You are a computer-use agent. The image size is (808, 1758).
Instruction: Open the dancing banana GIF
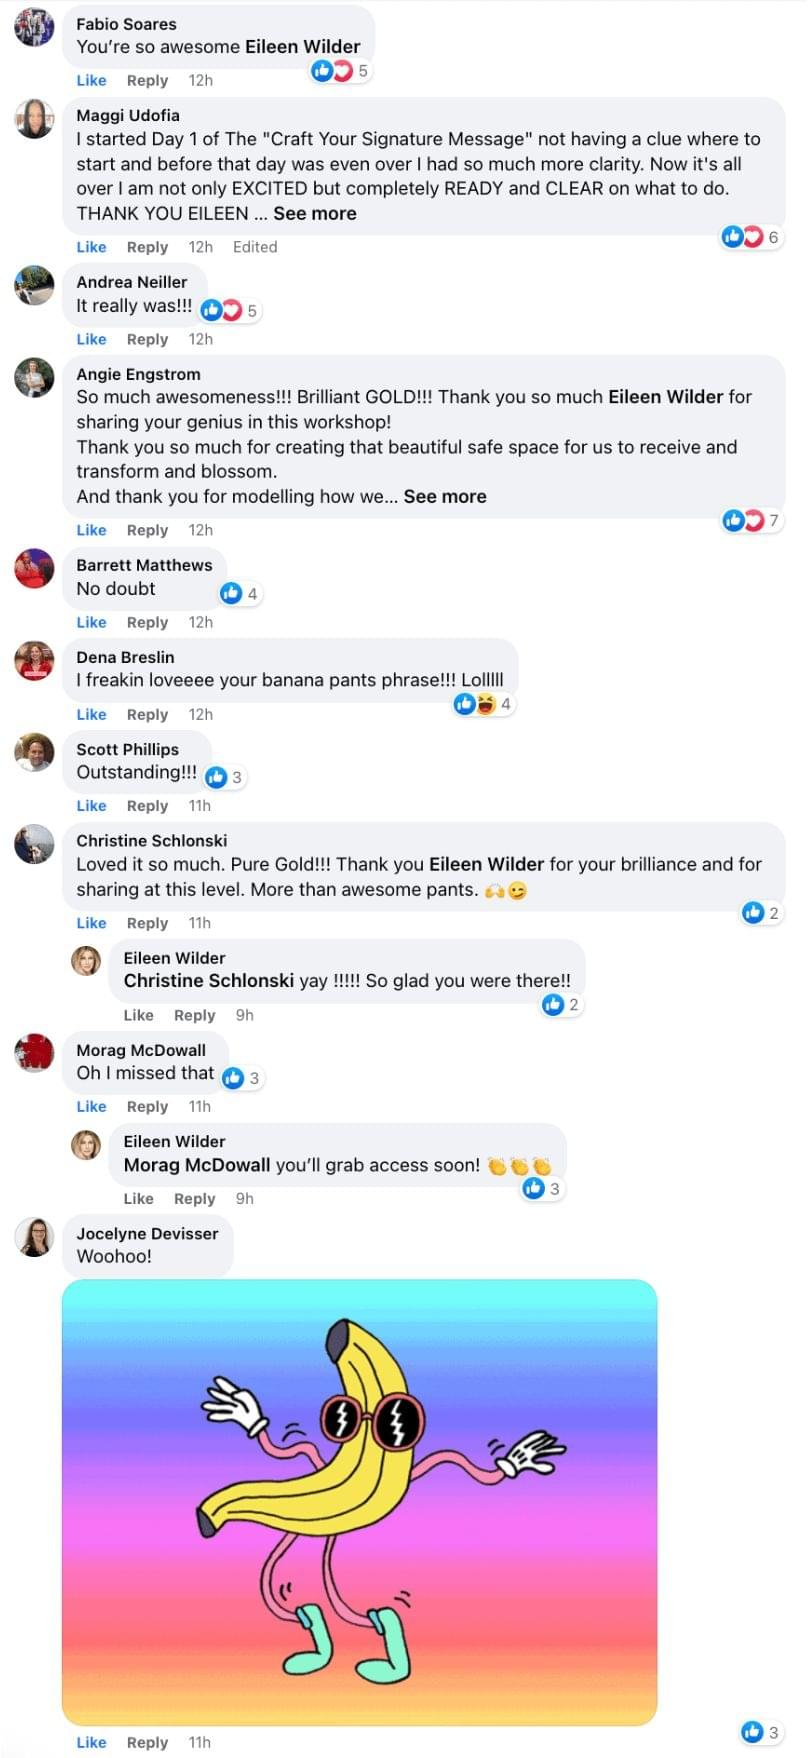coord(360,1501)
